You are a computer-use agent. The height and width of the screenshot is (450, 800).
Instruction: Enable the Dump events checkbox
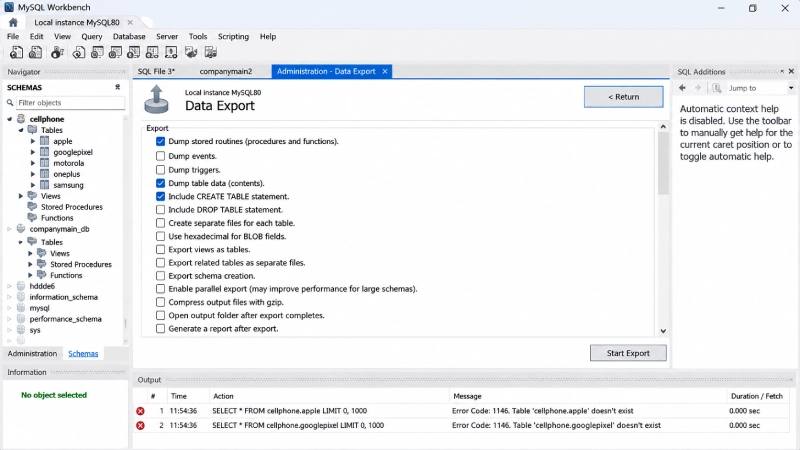160,156
